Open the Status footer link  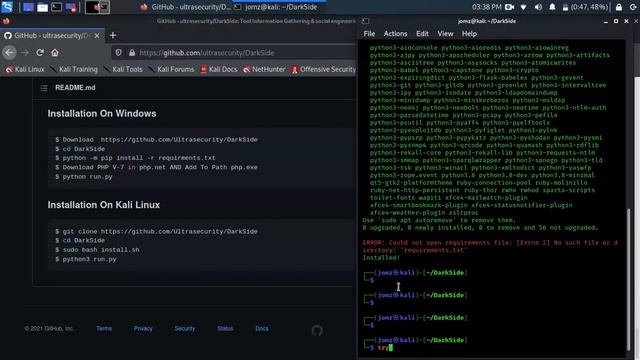(x=225, y=329)
